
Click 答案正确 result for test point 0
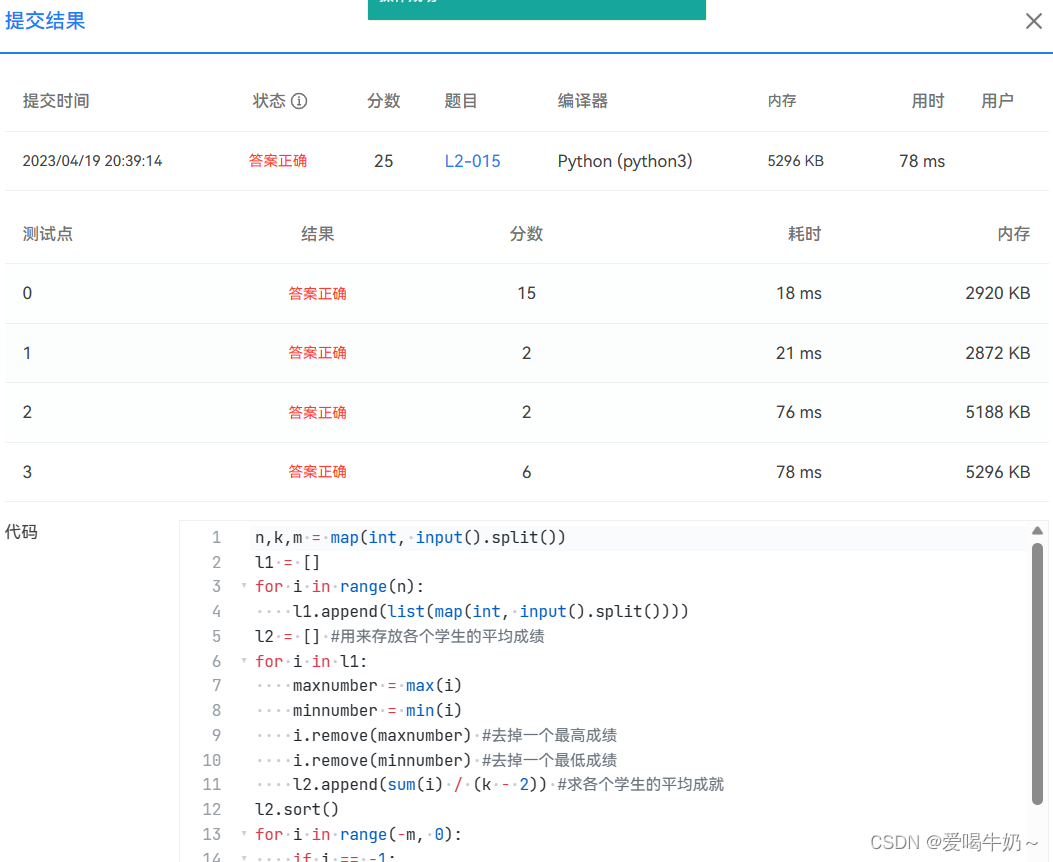point(317,293)
